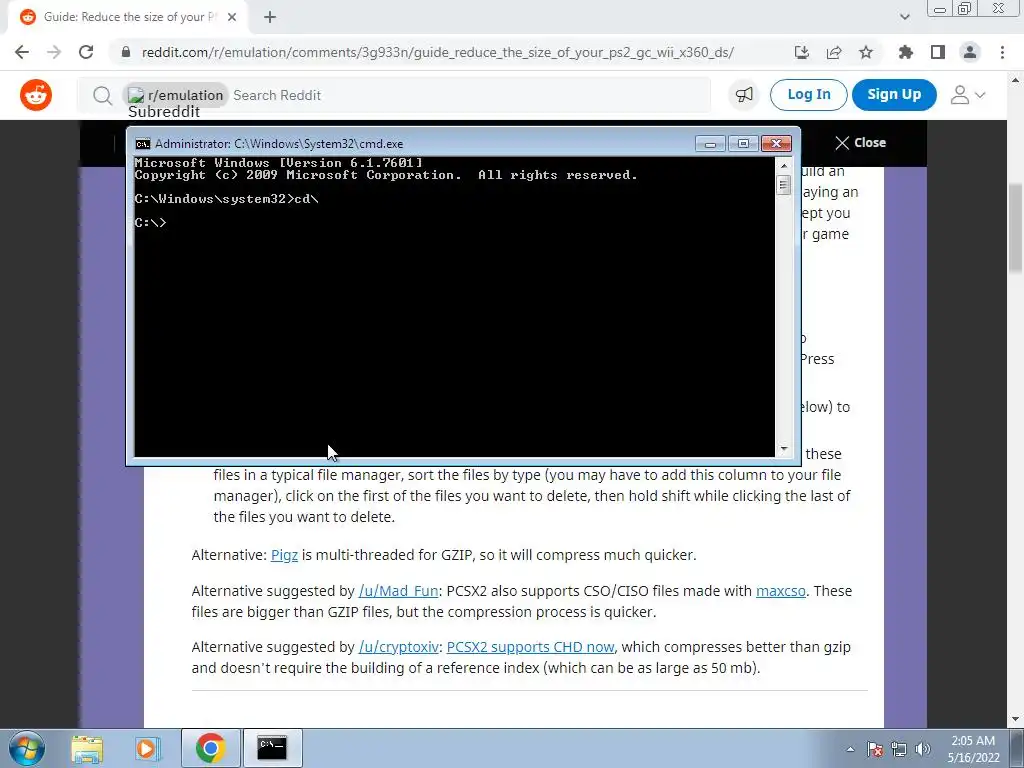
Task: Click the address bar lock icon
Action: click(126, 52)
